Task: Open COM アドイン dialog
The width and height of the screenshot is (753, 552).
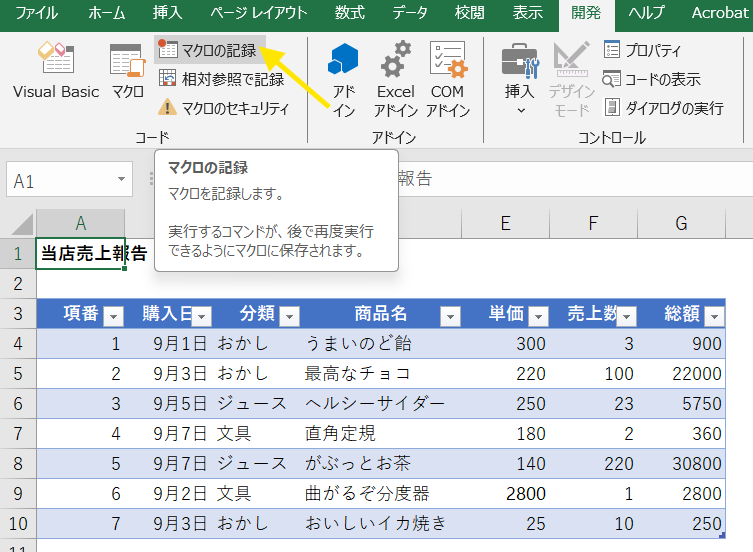Action: click(x=447, y=80)
